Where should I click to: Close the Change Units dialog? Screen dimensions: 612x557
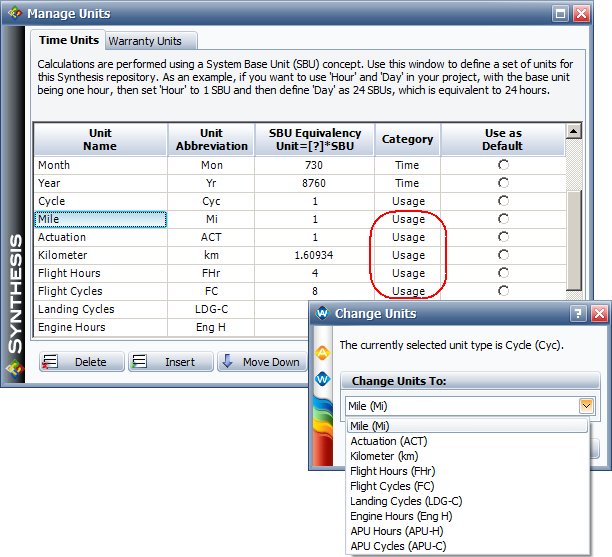598,313
